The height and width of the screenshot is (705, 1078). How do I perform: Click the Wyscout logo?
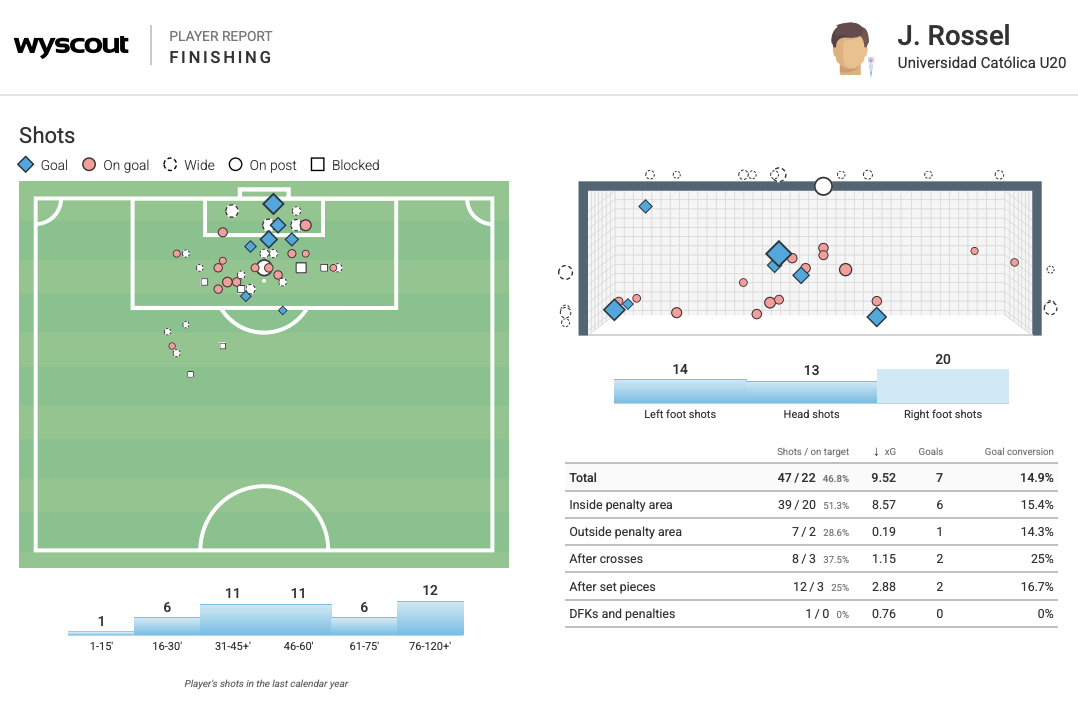(71, 46)
